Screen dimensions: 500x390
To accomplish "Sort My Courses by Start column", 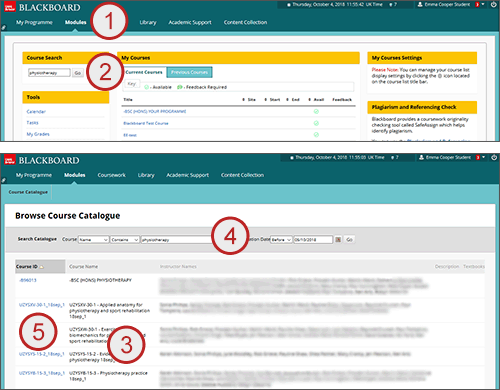I will (x=272, y=100).
